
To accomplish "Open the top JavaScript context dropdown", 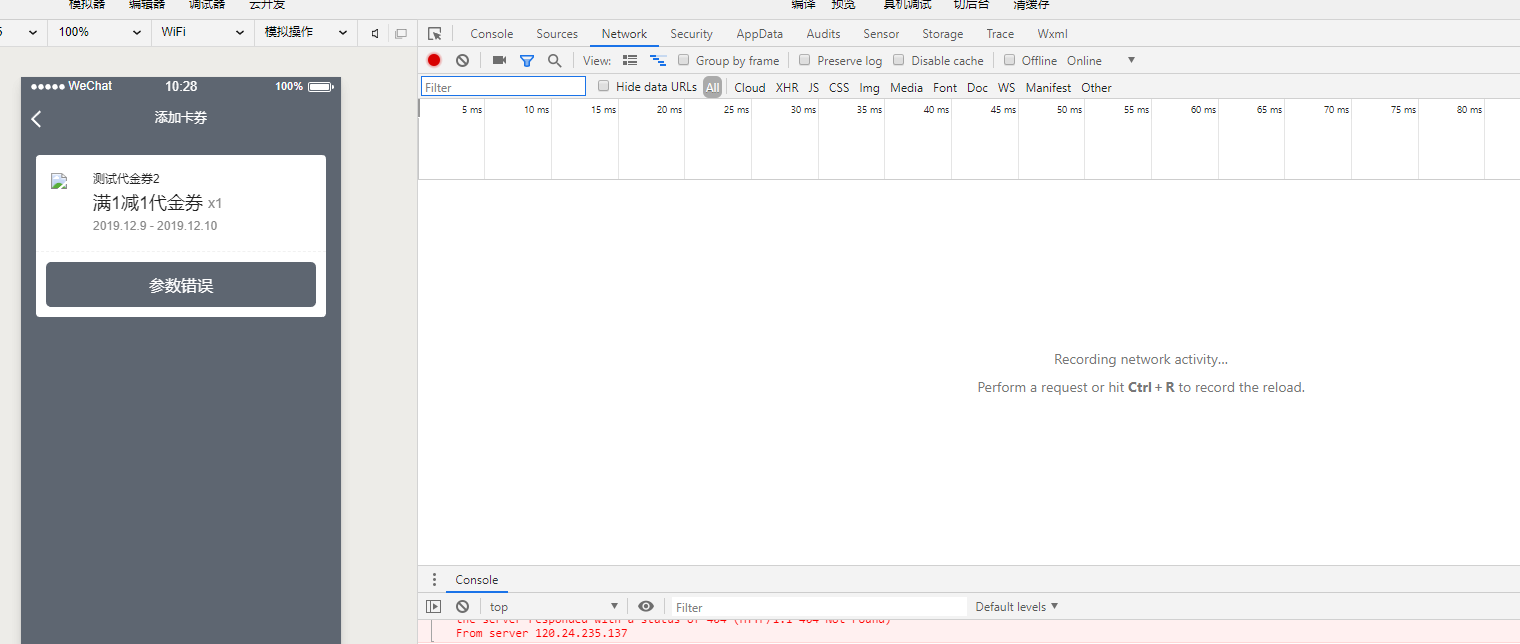I will [x=554, y=607].
